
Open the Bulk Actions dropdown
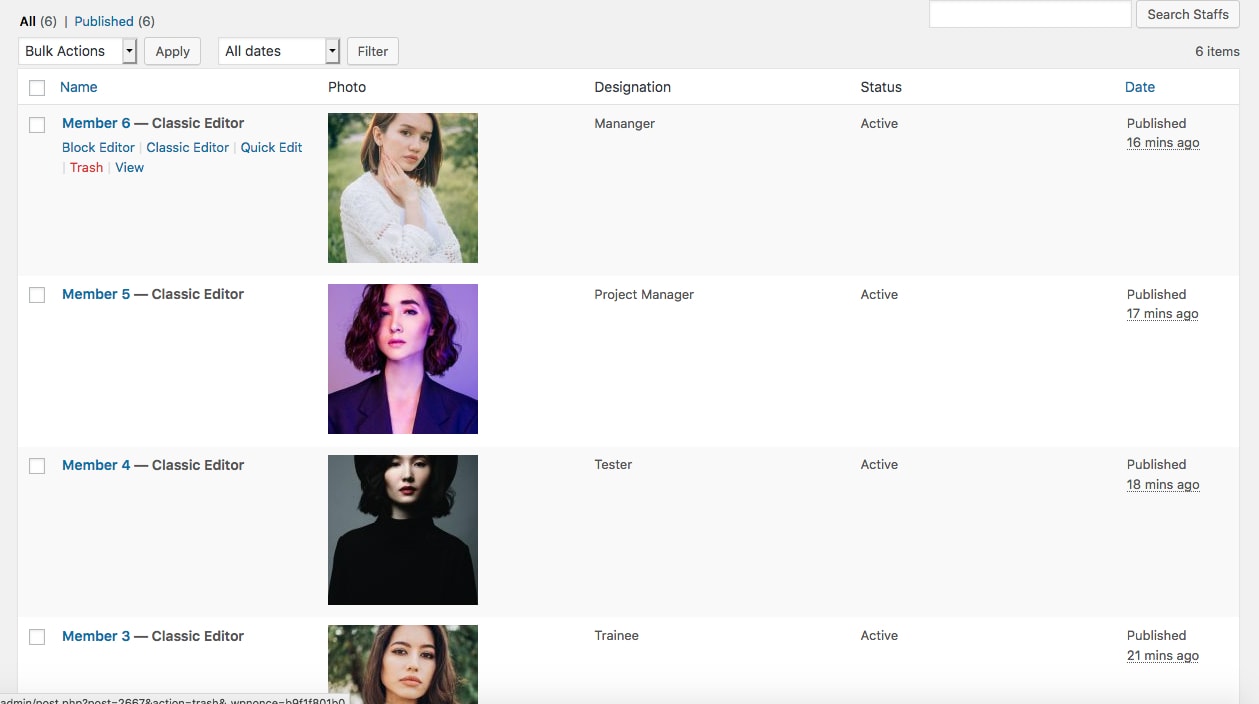click(77, 51)
